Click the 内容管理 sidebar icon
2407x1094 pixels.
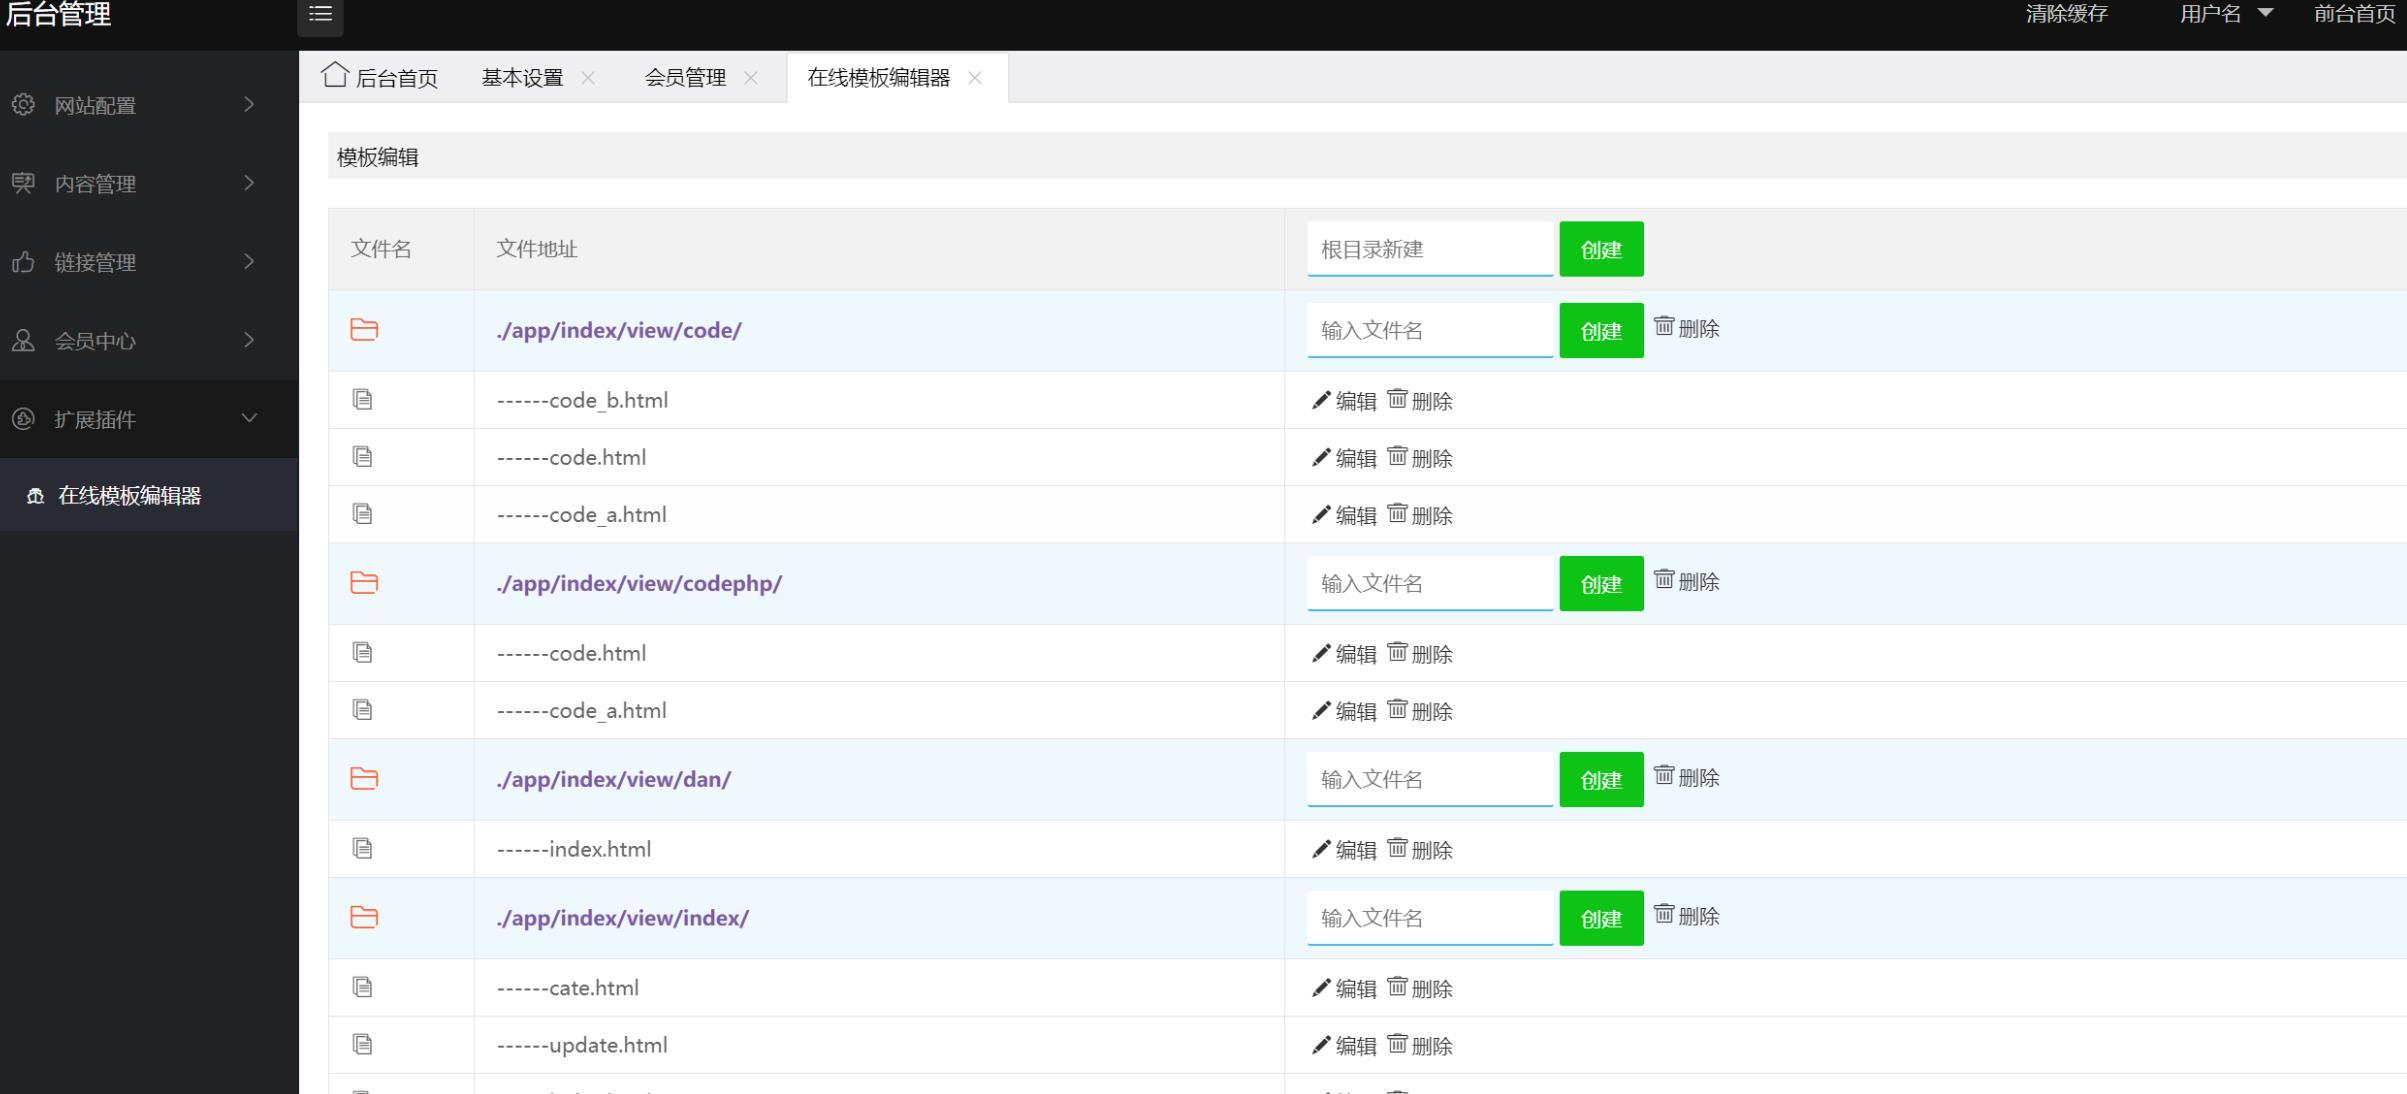coord(23,183)
